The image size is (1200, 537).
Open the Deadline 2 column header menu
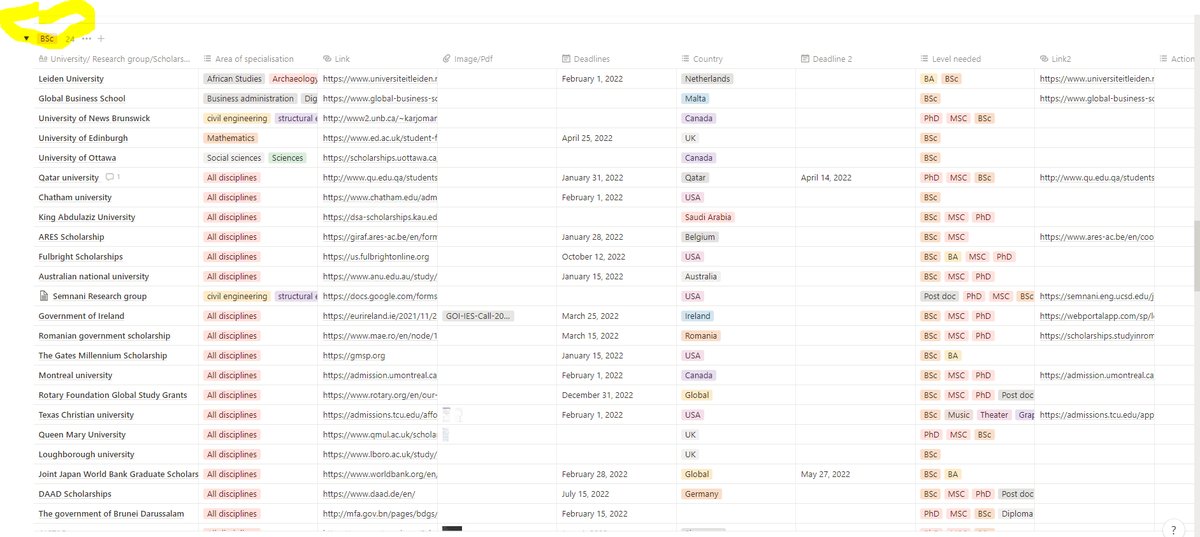pos(826,59)
